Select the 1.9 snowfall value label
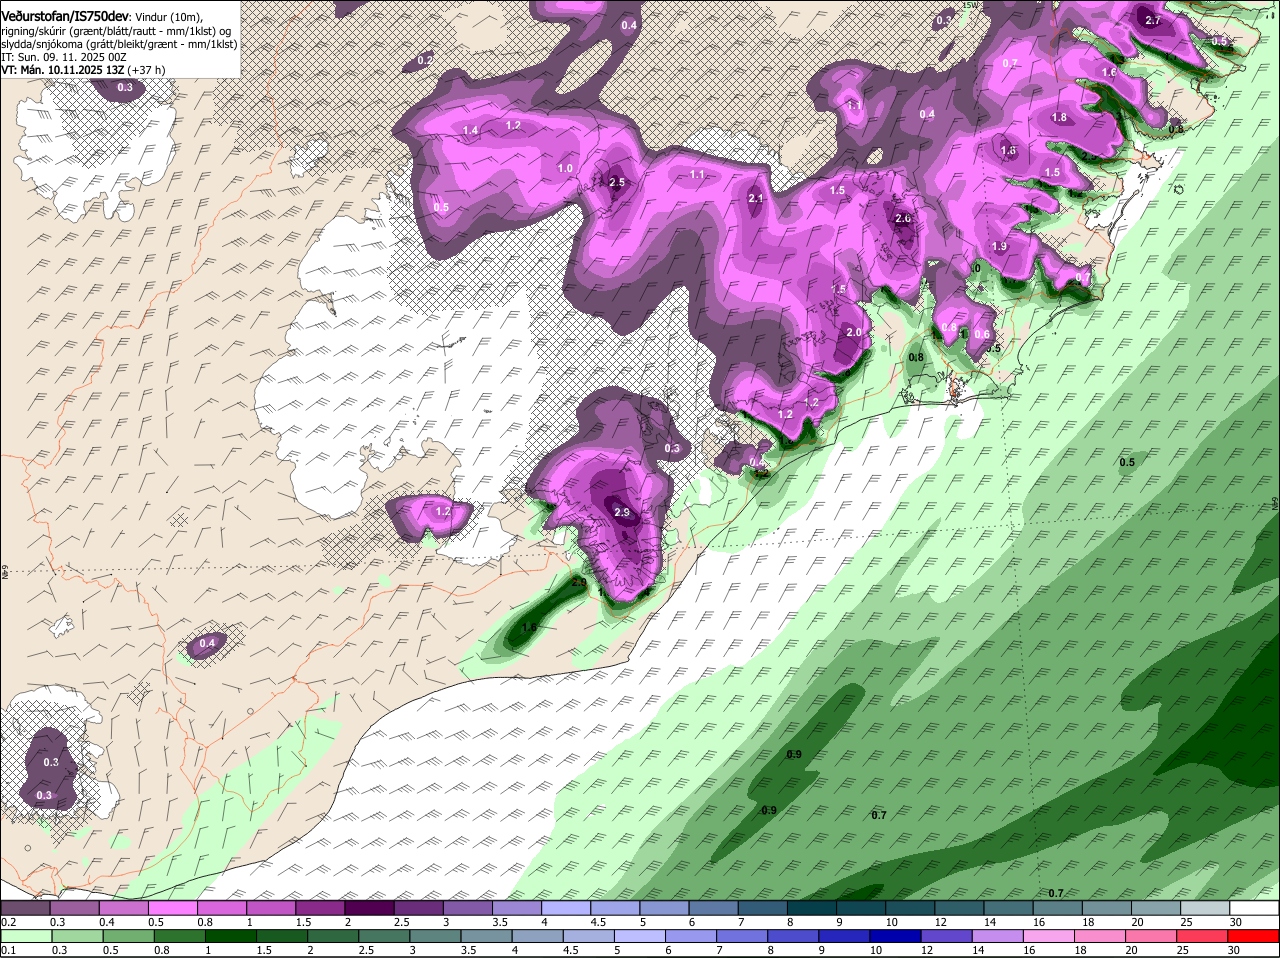Image resolution: width=1280 pixels, height=958 pixels. click(999, 246)
